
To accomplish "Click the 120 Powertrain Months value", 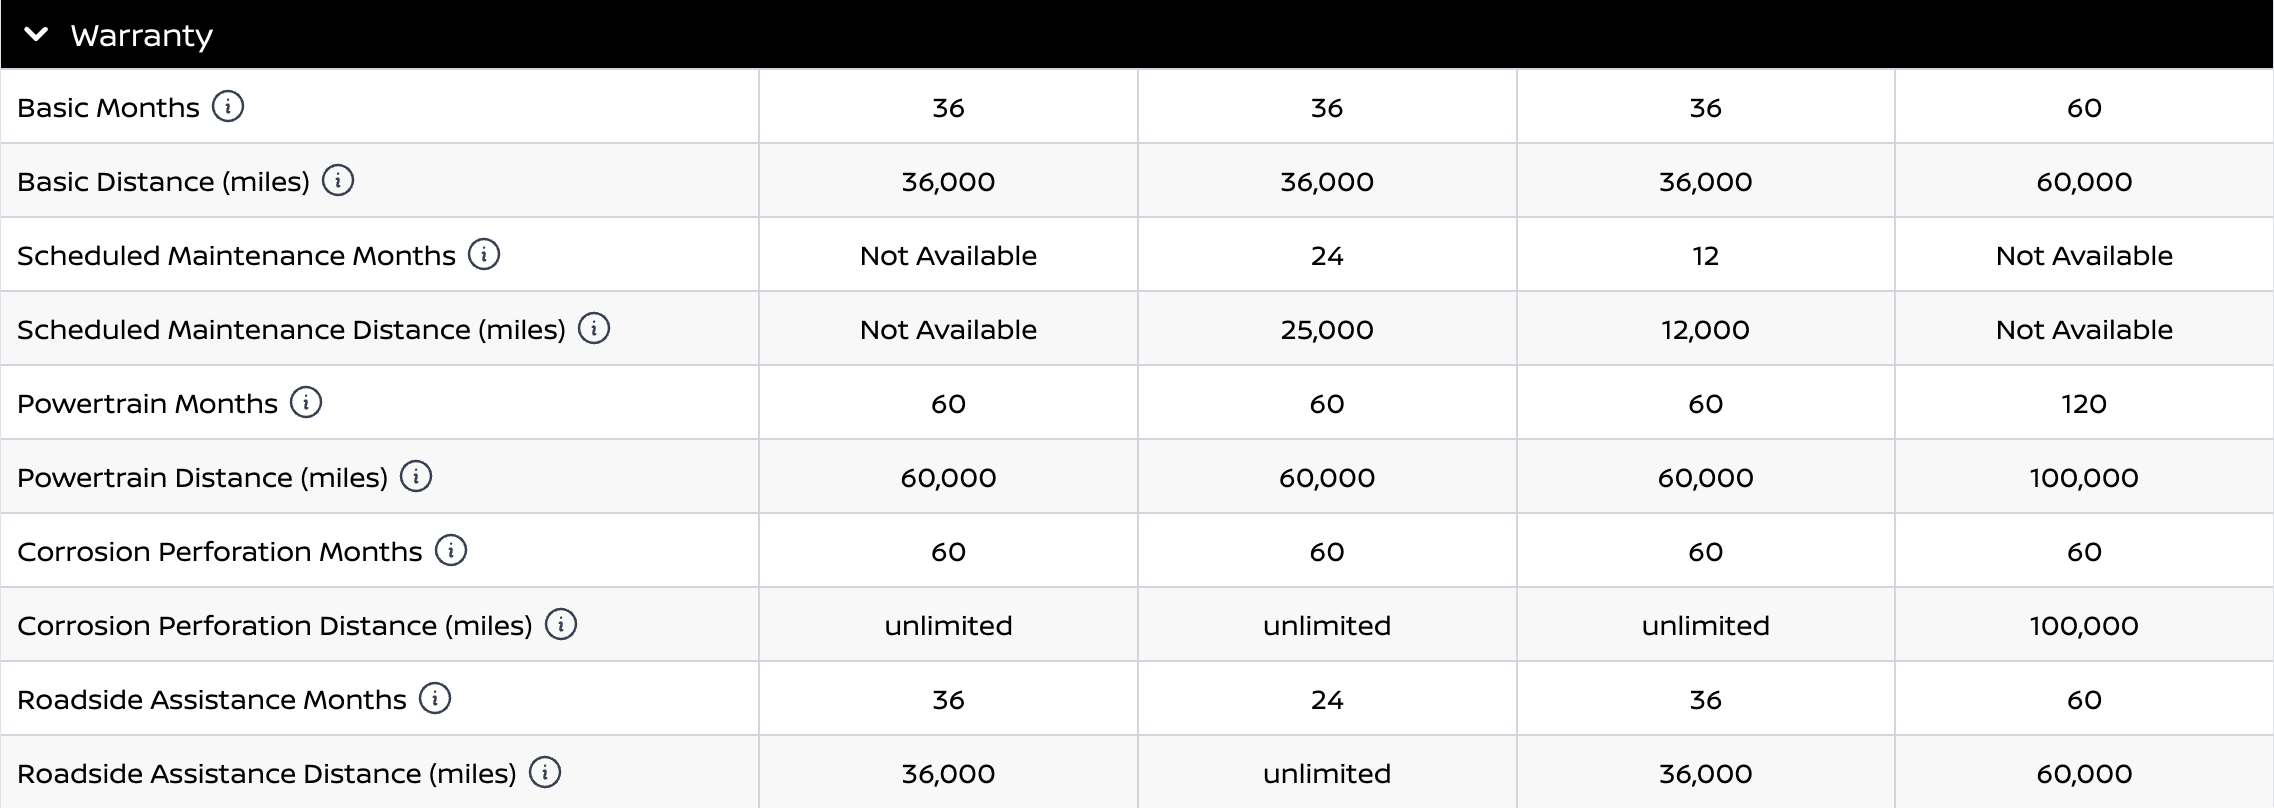I will [x=2084, y=404].
